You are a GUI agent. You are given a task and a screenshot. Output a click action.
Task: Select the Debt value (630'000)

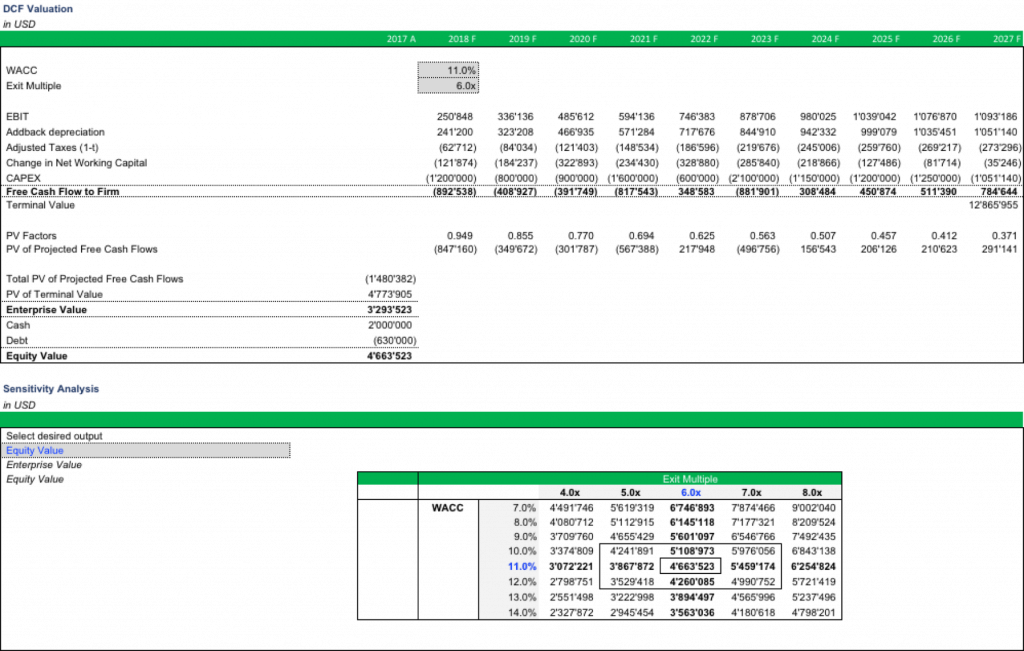point(394,341)
